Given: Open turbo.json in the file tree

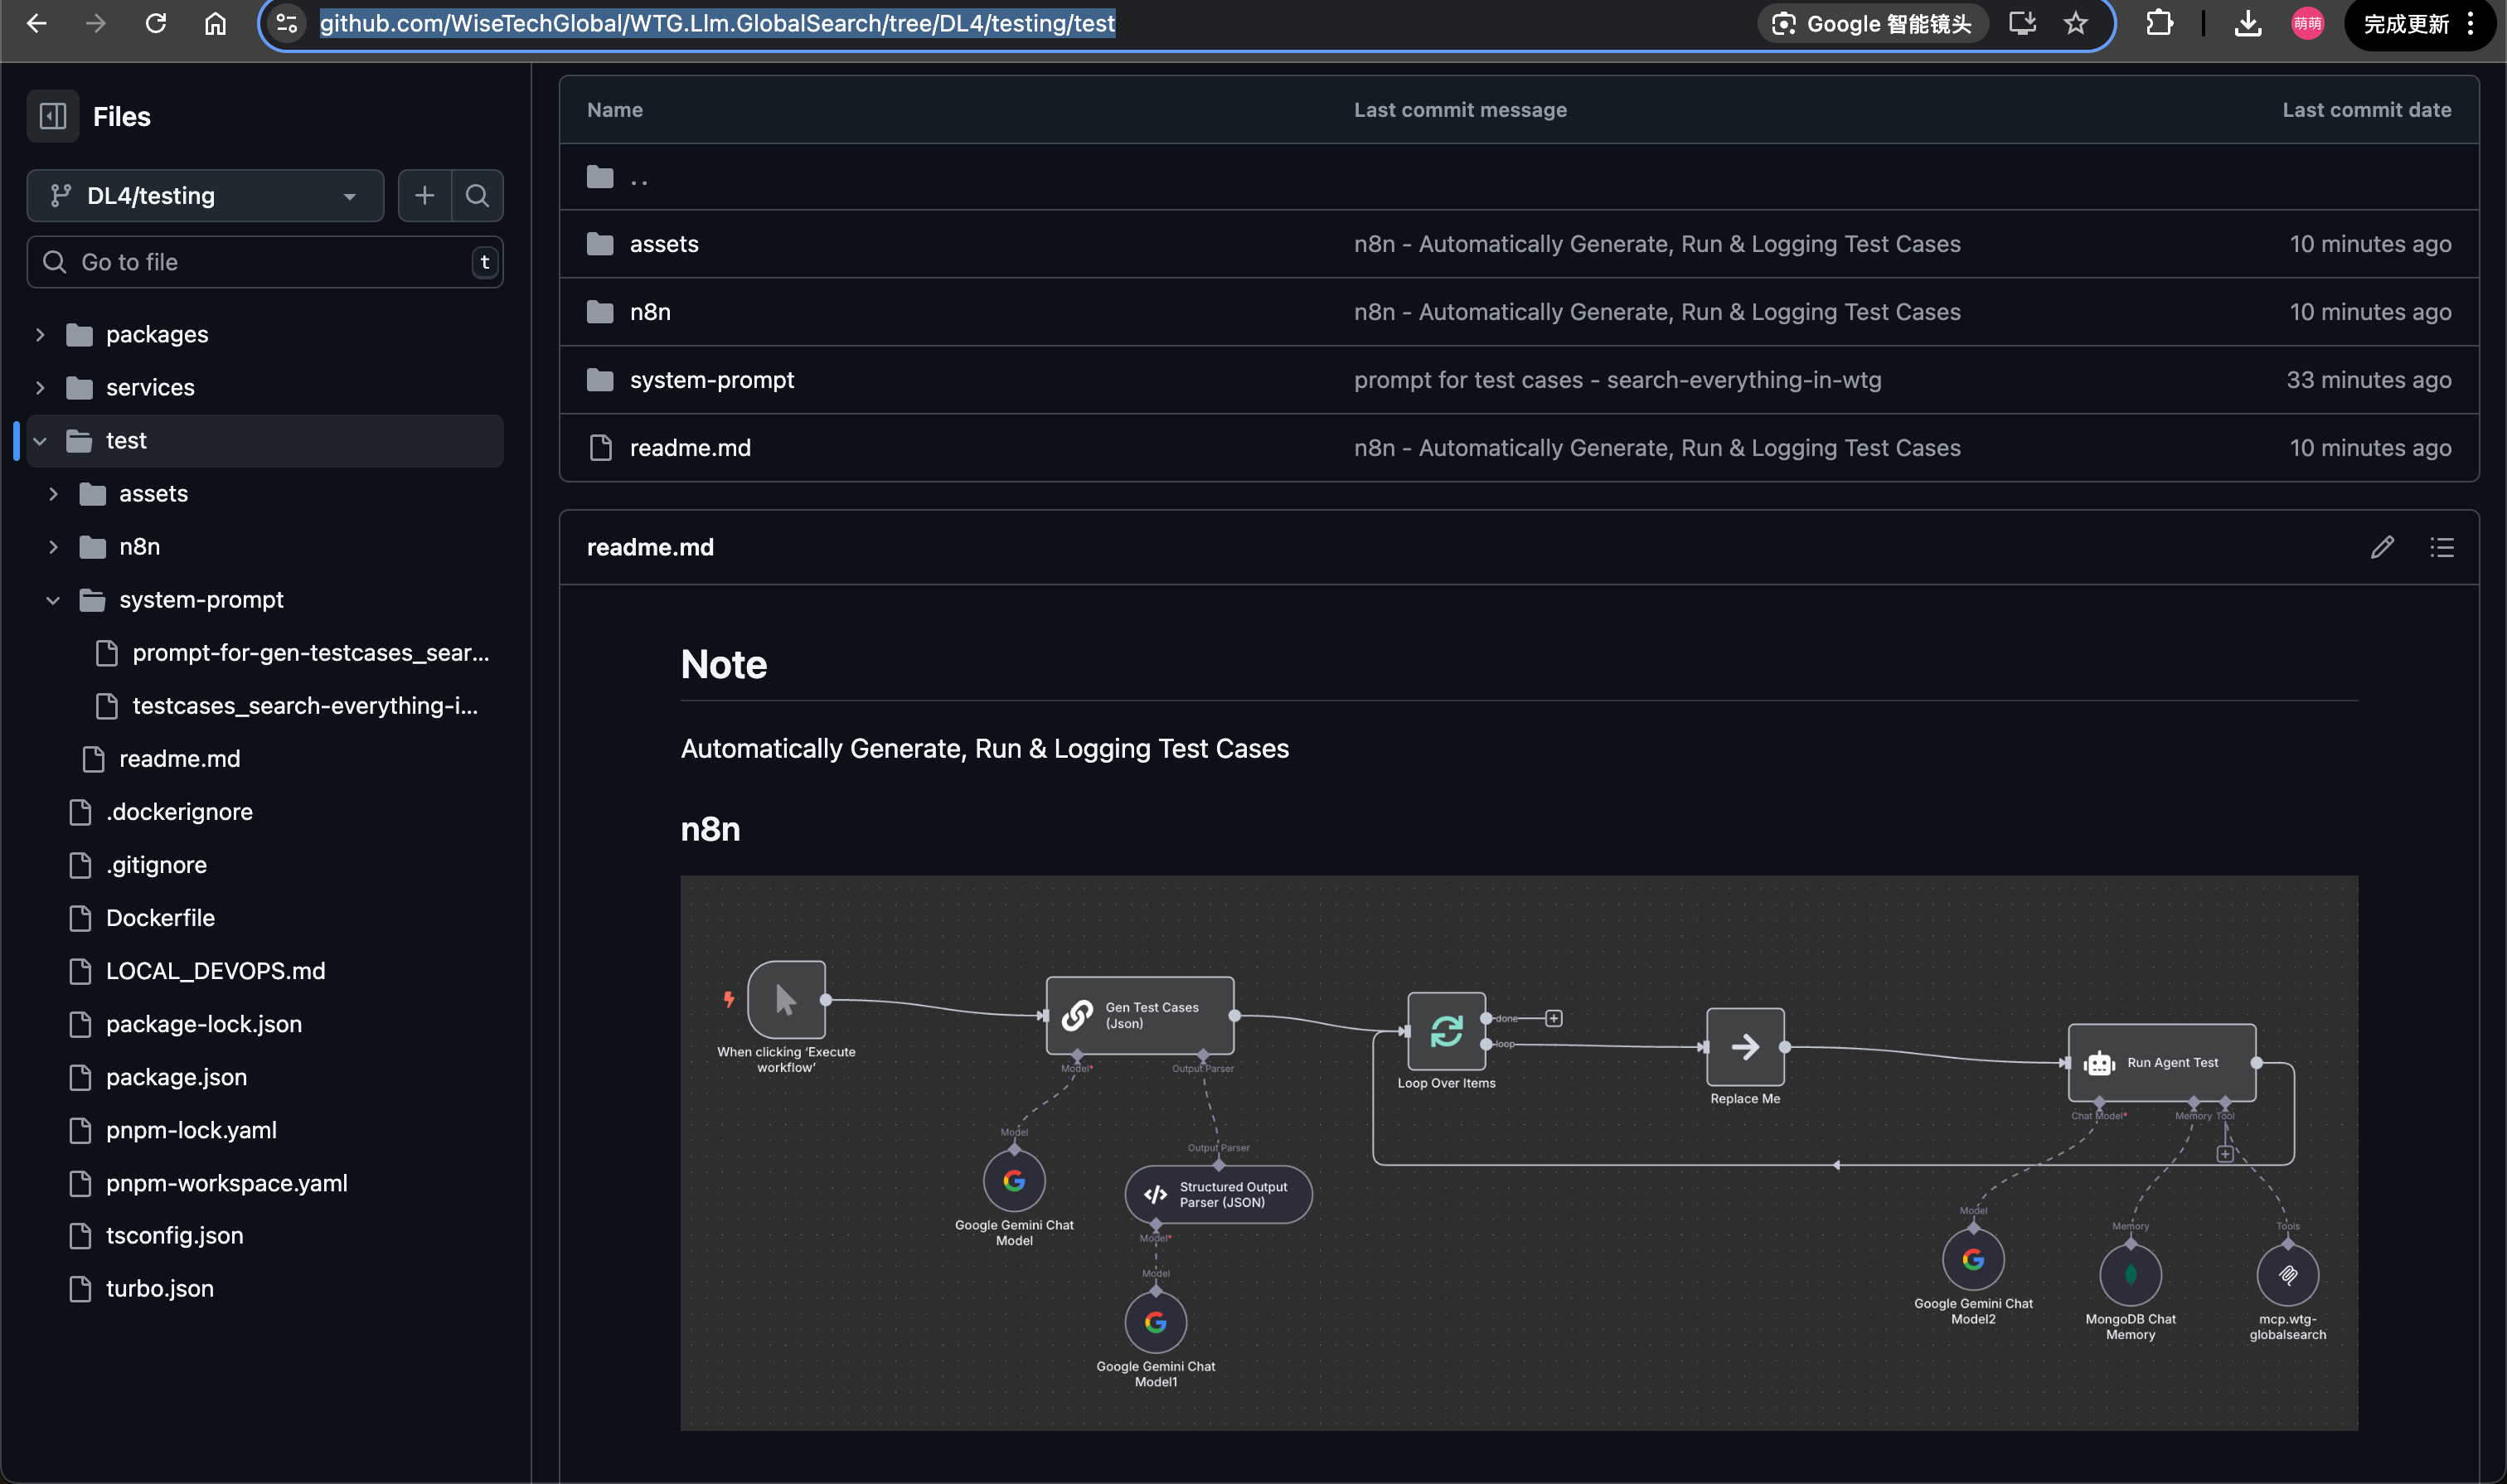Looking at the screenshot, I should click(160, 1289).
